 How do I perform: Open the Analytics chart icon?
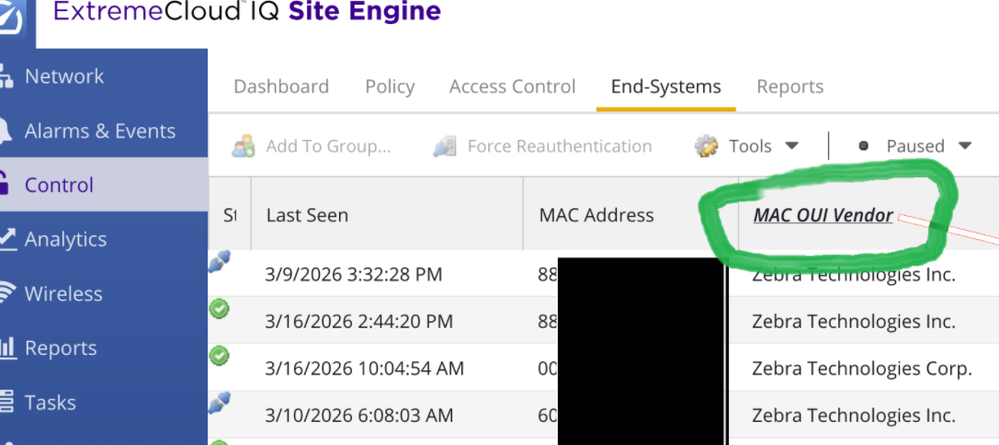coord(7,239)
